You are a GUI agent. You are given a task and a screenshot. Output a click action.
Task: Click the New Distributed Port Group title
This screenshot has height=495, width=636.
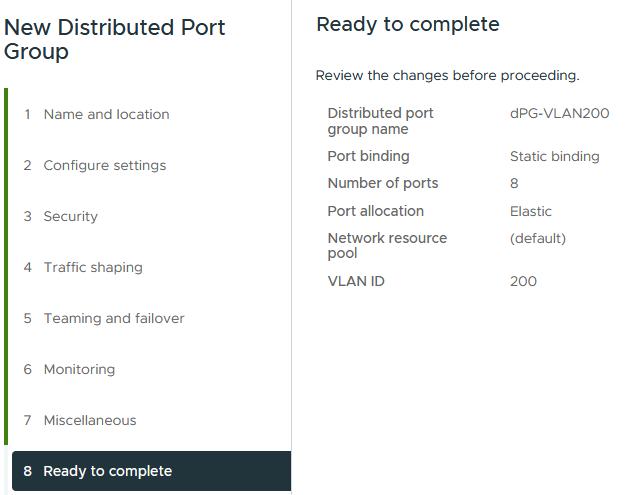[115, 40]
